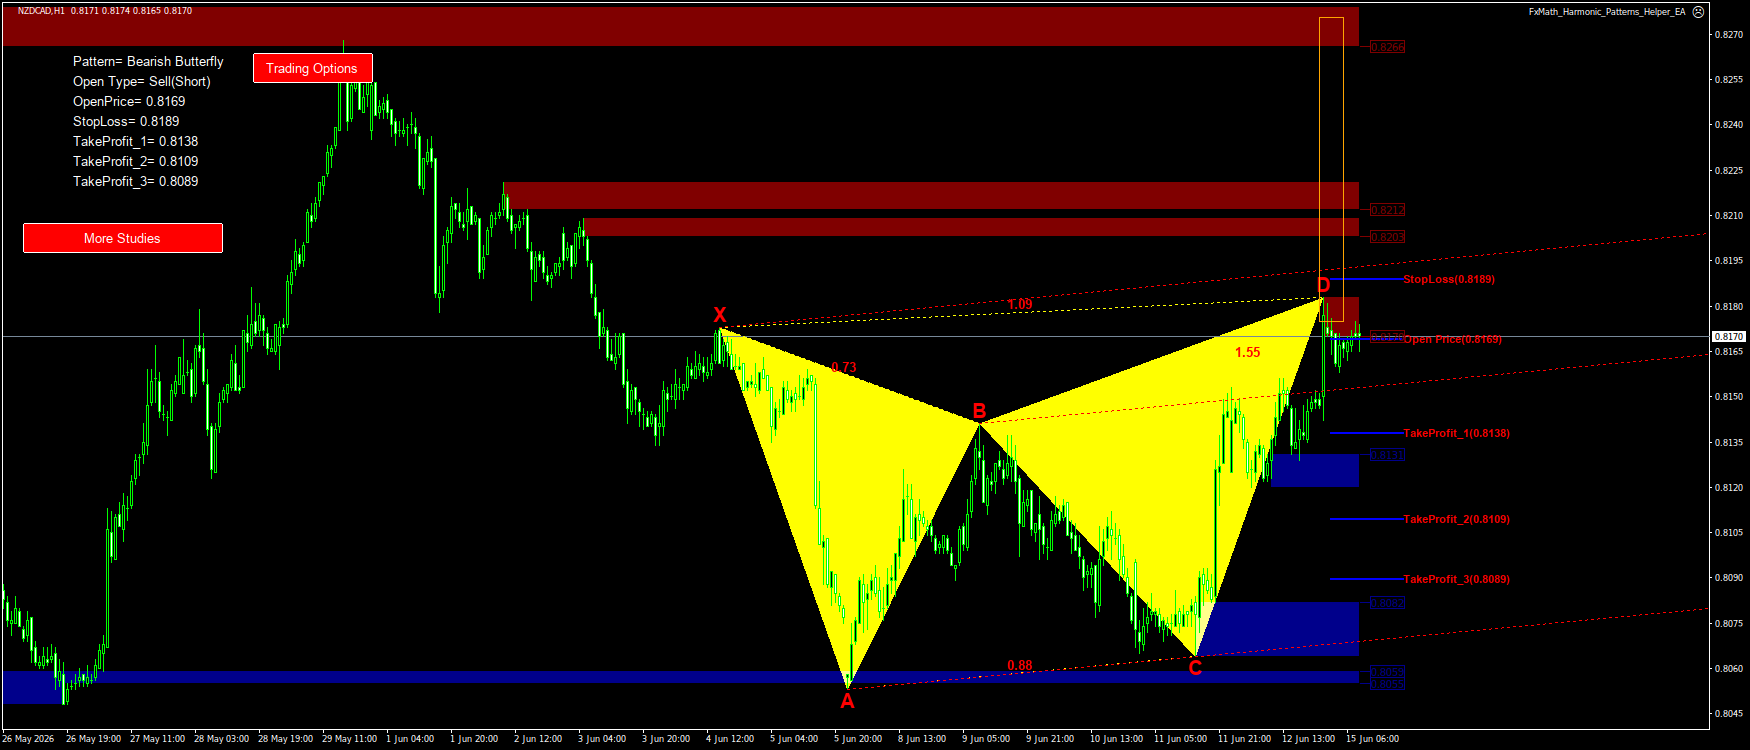This screenshot has width=1750, height=750.
Task: Select the TakeProfit_3= 0.8089 info line
Action: click(135, 181)
